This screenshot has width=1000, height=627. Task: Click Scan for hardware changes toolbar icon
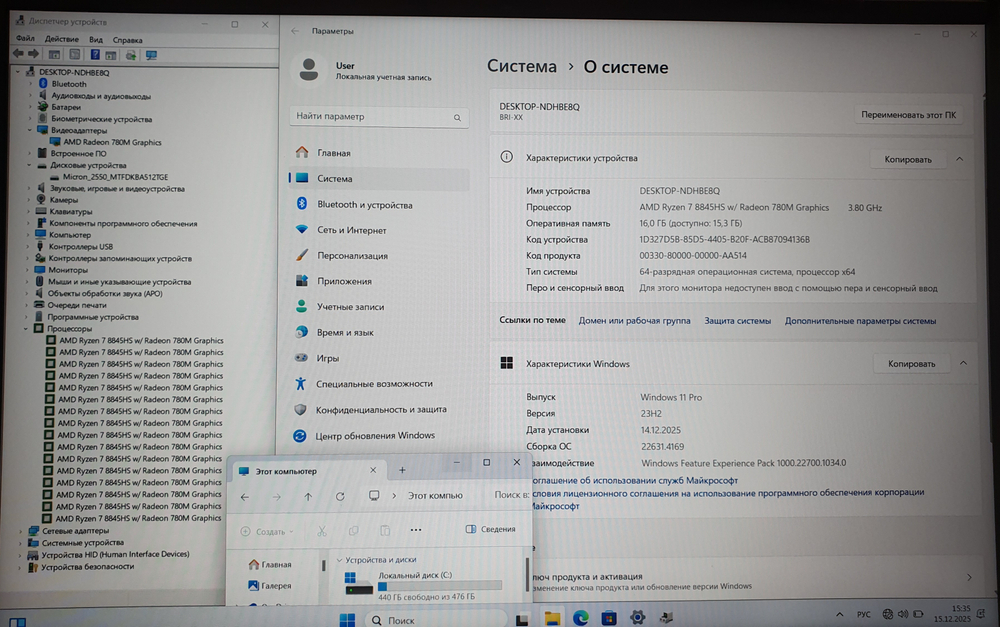pyautogui.click(x=131, y=55)
